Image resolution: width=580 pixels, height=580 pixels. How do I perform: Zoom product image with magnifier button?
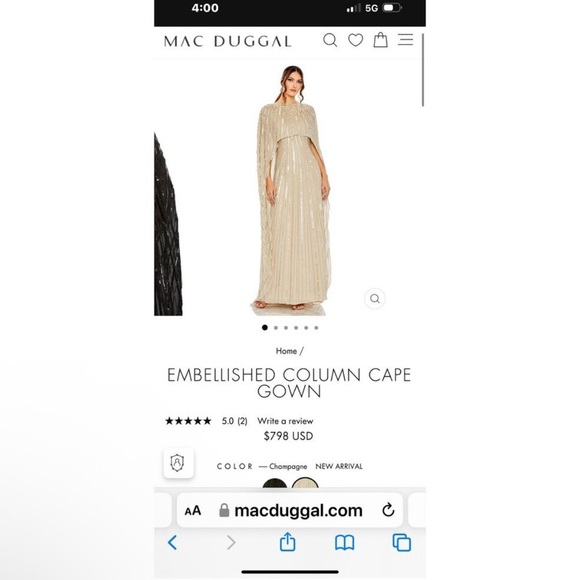(x=375, y=299)
